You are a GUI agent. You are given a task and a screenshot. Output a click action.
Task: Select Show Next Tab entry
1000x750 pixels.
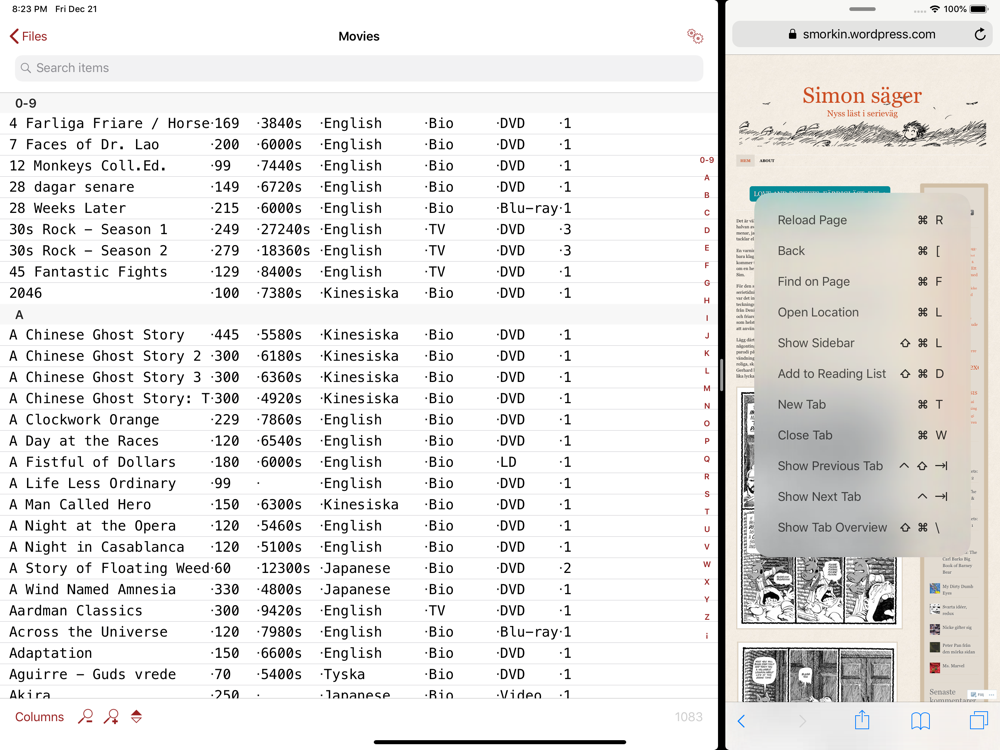click(862, 496)
